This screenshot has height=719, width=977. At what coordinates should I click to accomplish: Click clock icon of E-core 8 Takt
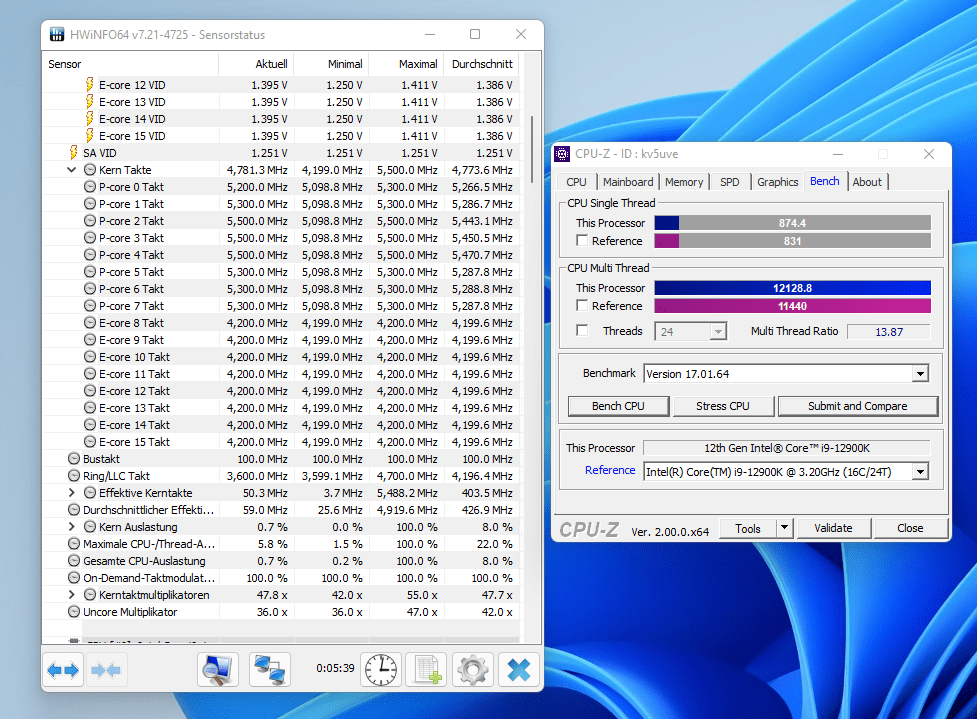click(90, 323)
